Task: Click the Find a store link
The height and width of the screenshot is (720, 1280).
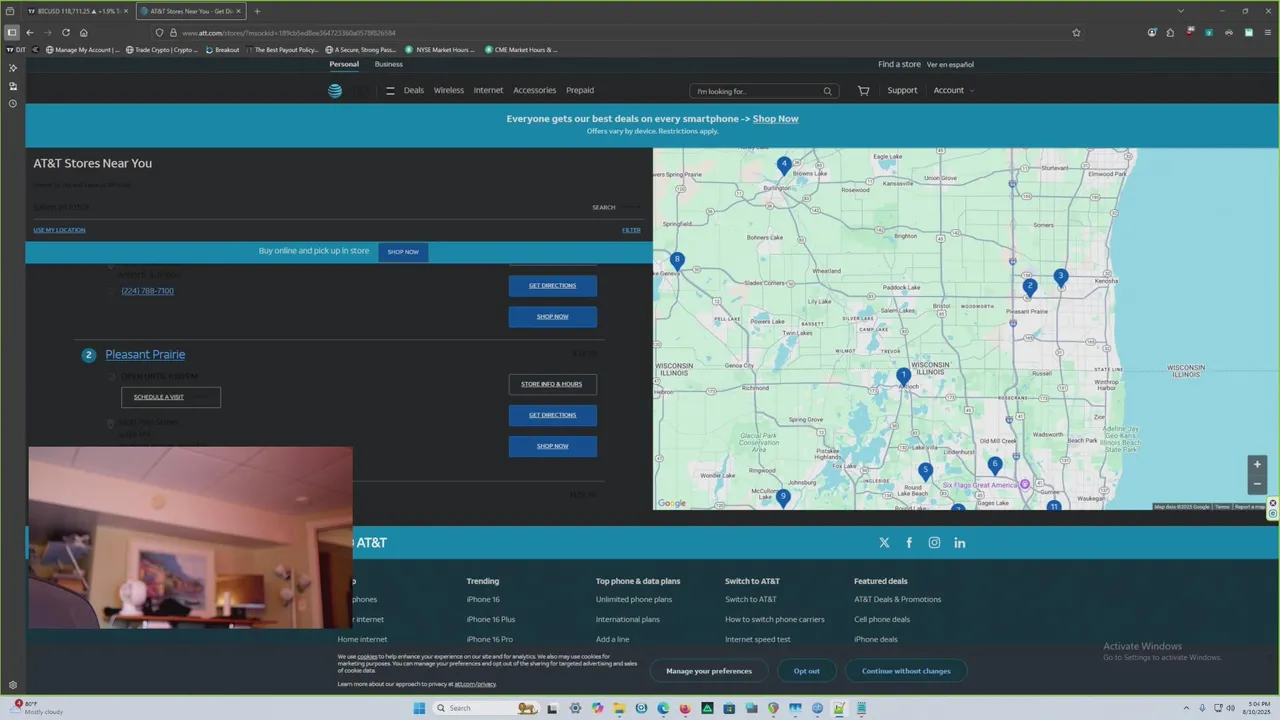Action: [x=899, y=64]
